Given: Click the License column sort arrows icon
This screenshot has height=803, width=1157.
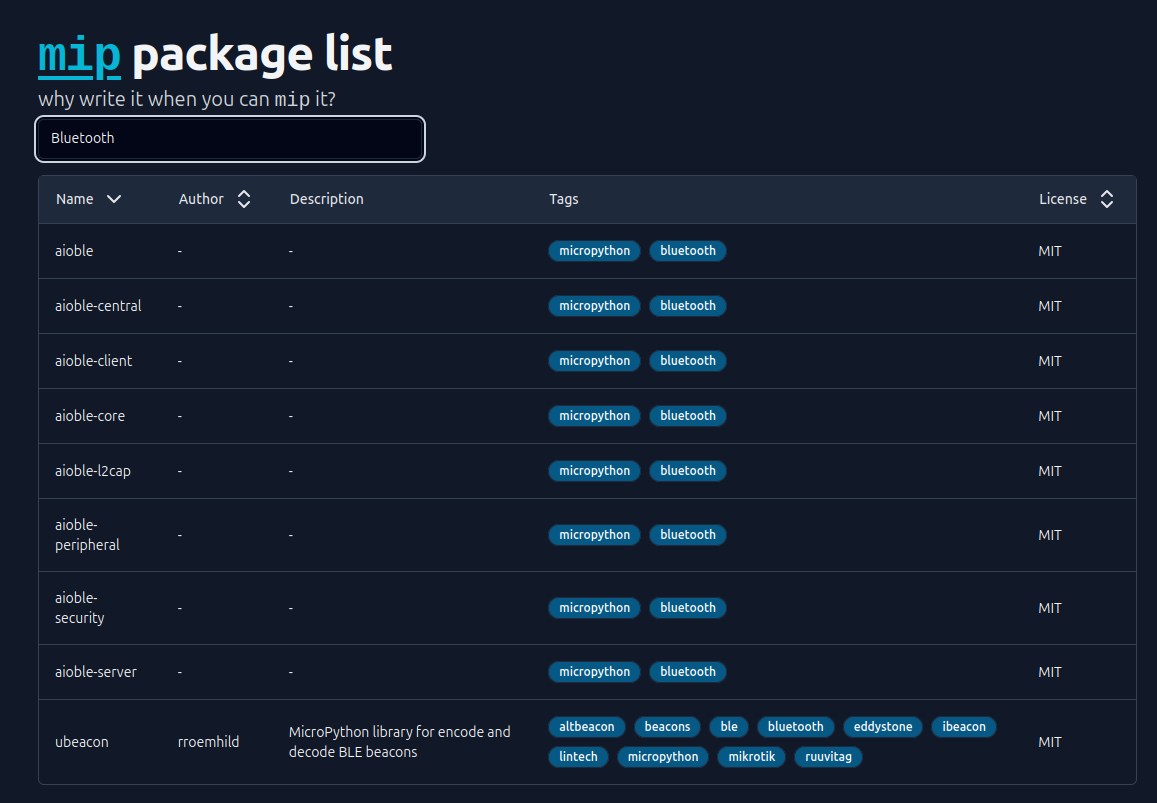Looking at the screenshot, I should tap(1107, 199).
